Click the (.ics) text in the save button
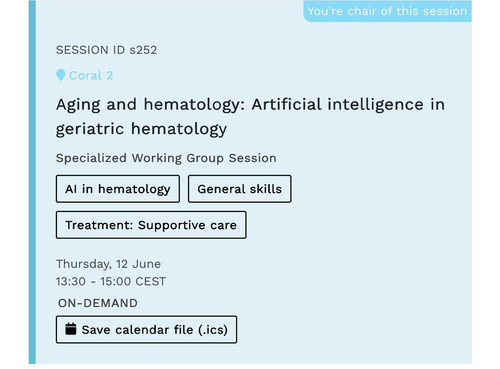Viewport: 500px width, 369px height. (x=213, y=330)
